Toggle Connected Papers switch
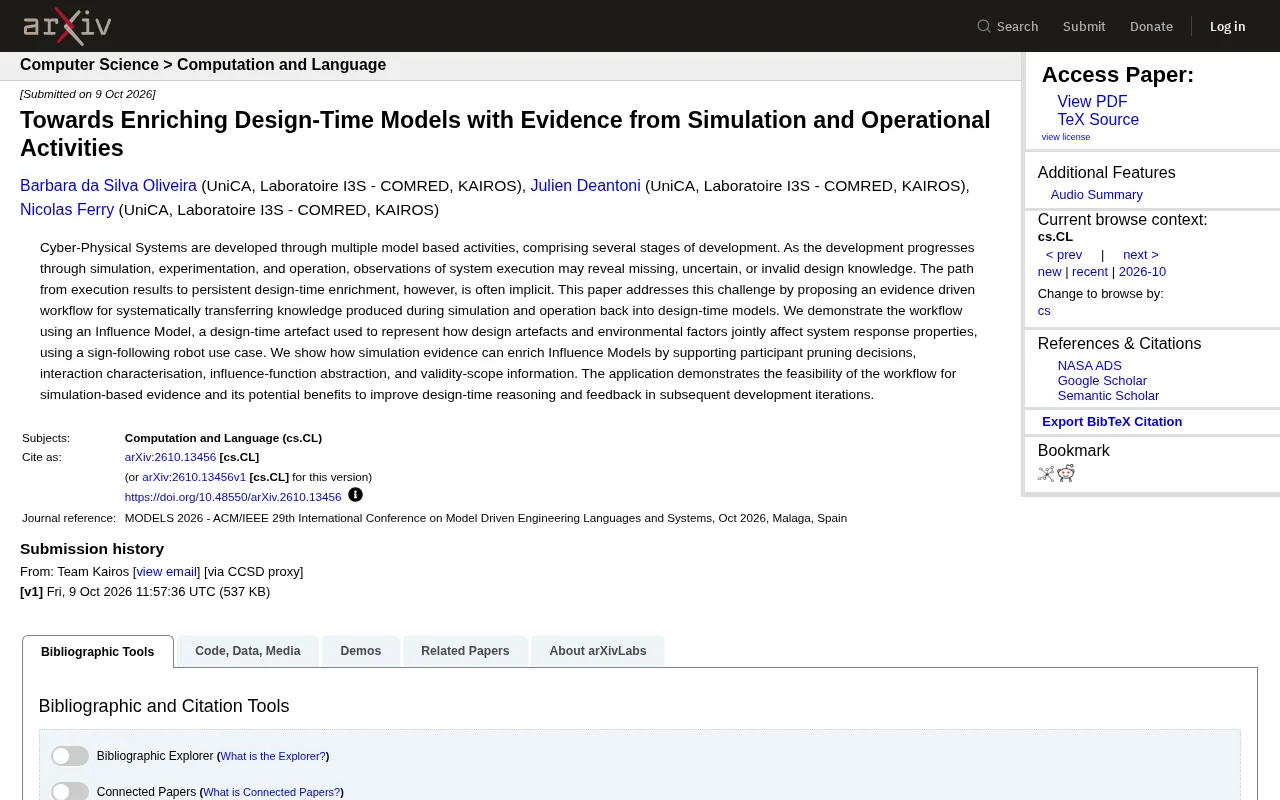The width and height of the screenshot is (1280, 800). (70, 792)
